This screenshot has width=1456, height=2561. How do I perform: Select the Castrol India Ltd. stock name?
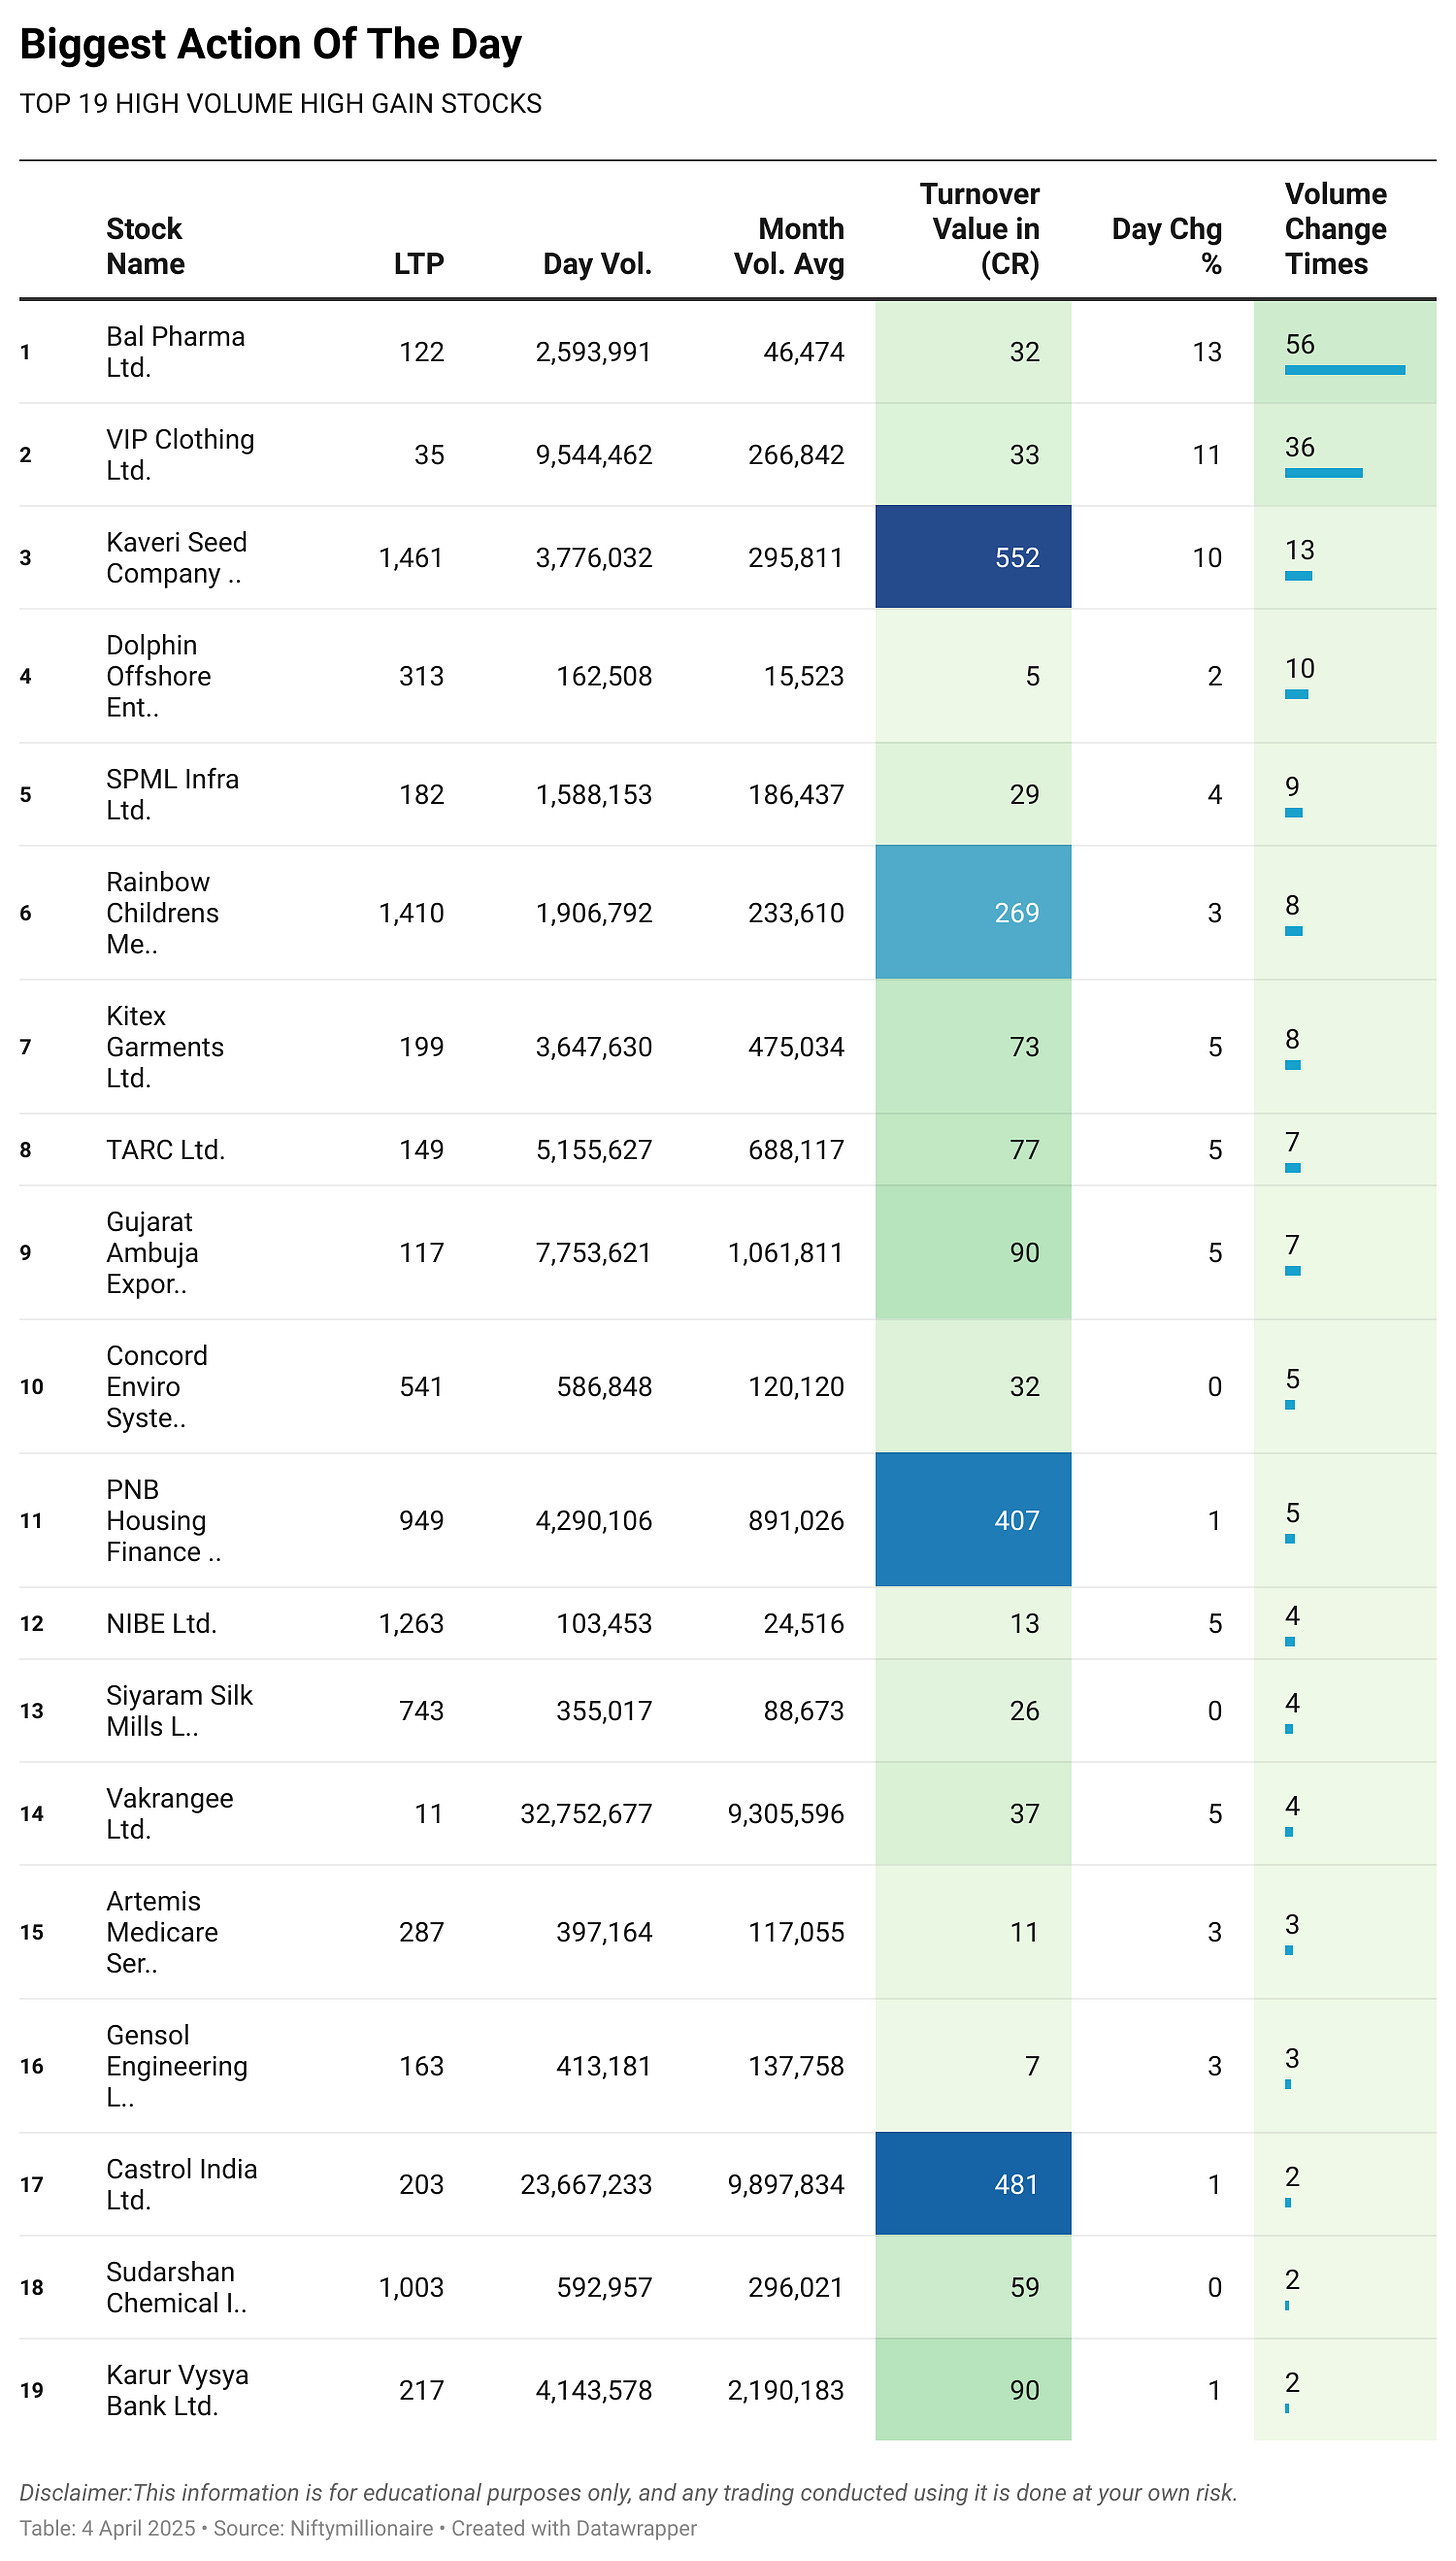click(181, 2185)
